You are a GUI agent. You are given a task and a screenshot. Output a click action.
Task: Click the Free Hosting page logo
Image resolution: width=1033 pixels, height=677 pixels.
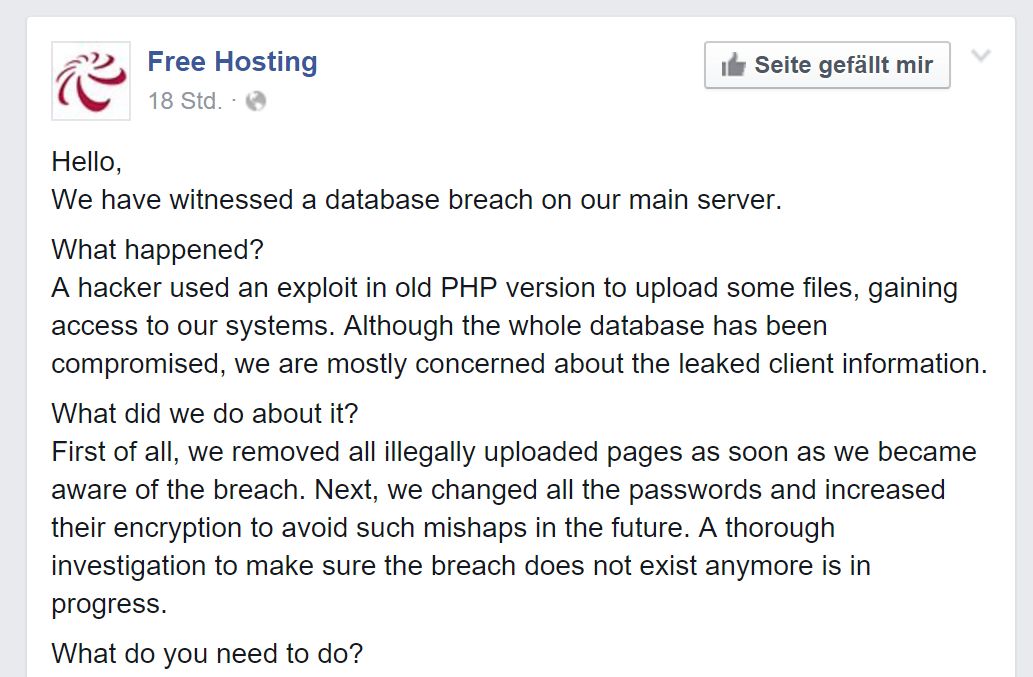(x=91, y=81)
